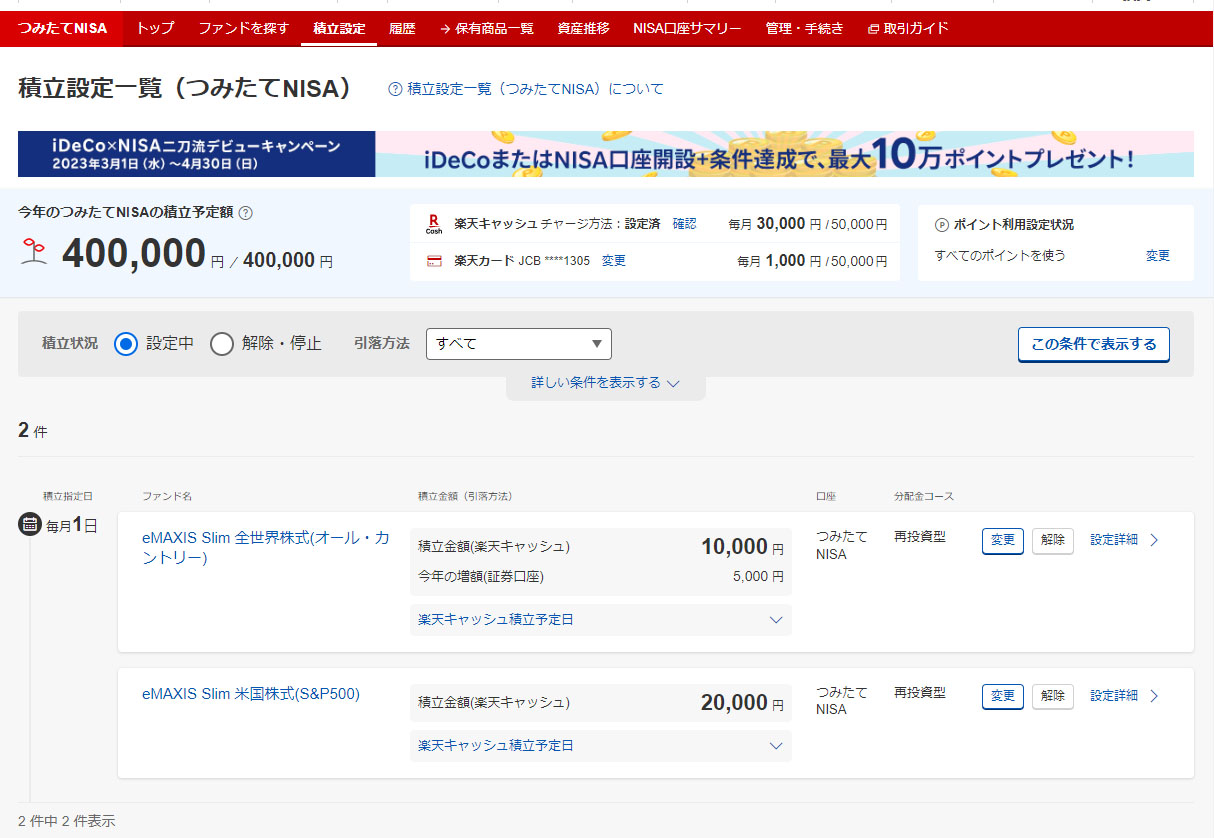Select the 解除・停止 radio button
Viewport: 1214px width, 838px height.
[222, 344]
